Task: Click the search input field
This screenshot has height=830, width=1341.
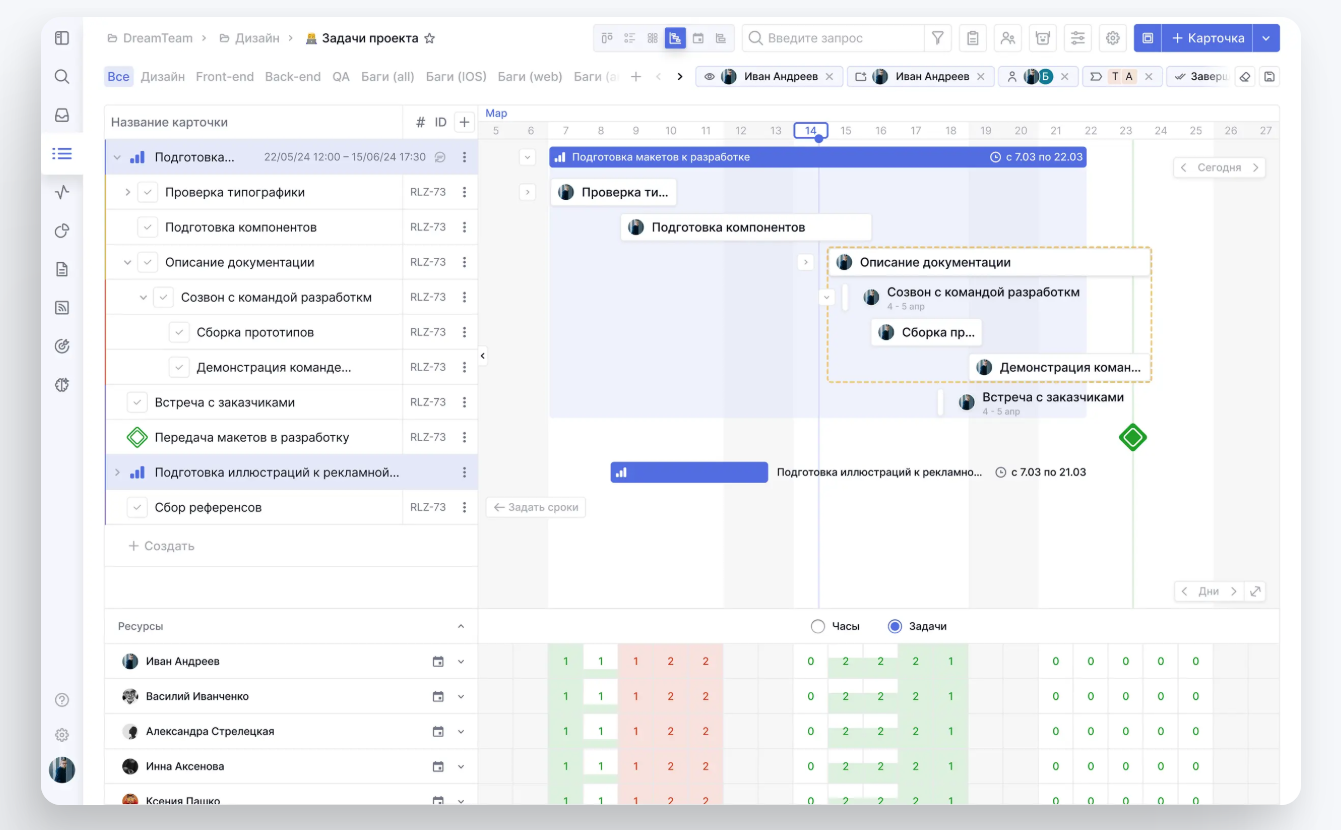Action: pyautogui.click(x=840, y=38)
